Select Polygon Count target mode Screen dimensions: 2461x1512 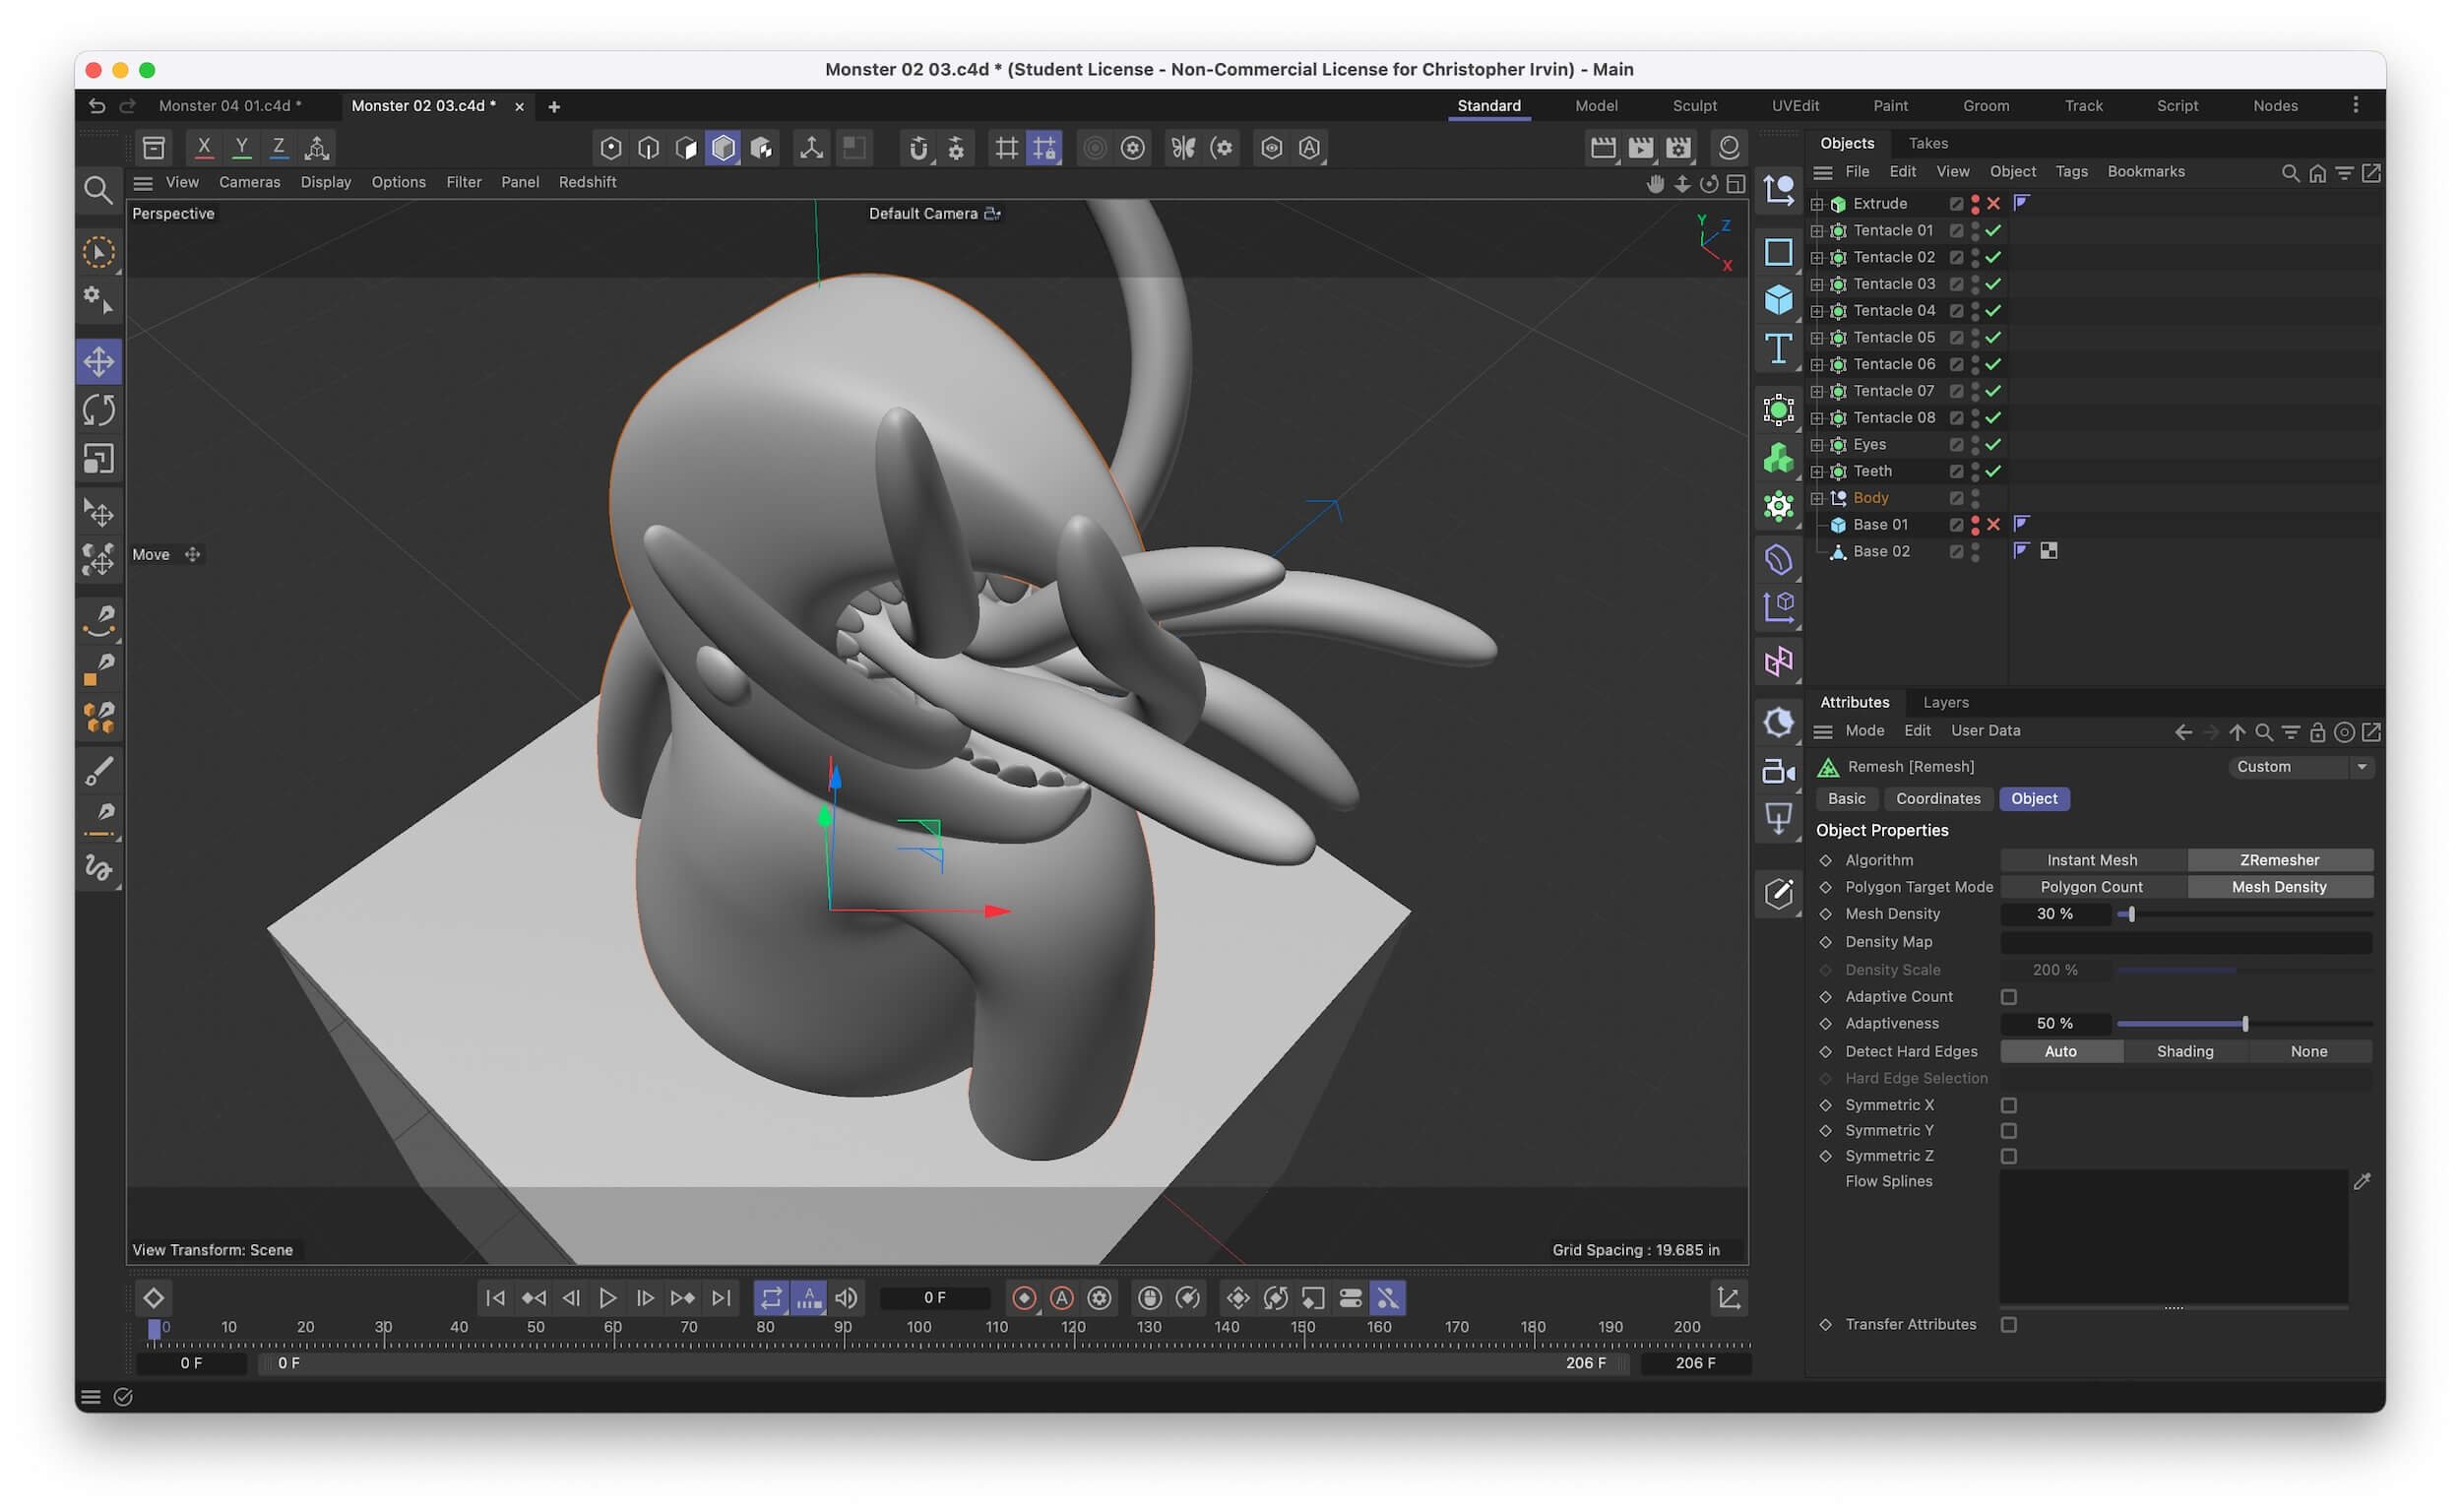2091,887
